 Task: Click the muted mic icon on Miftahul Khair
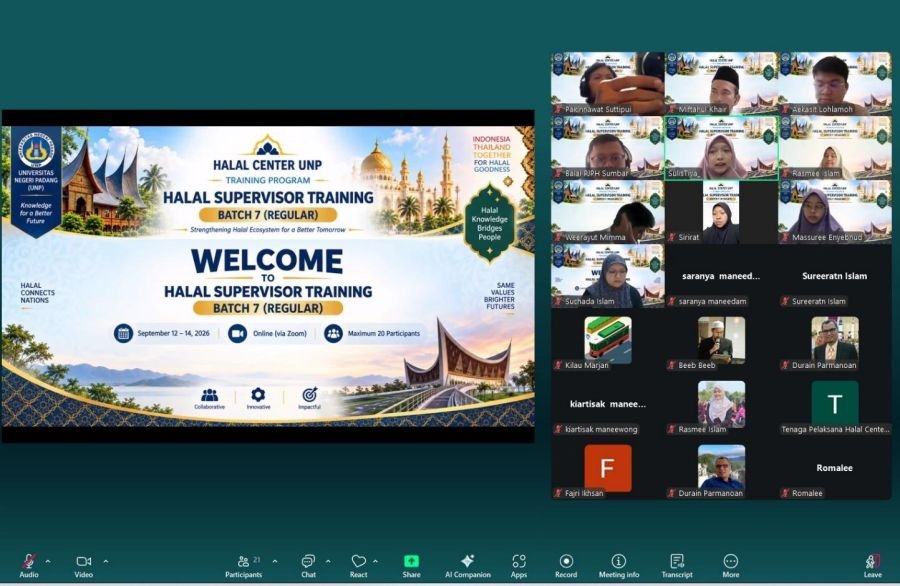[x=672, y=109]
